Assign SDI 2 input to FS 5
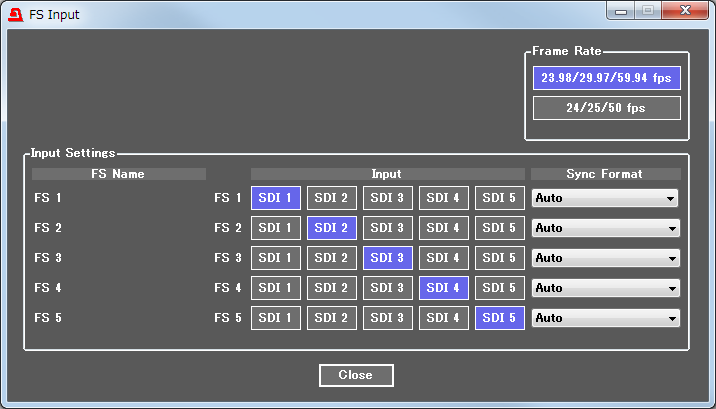 tap(331, 318)
